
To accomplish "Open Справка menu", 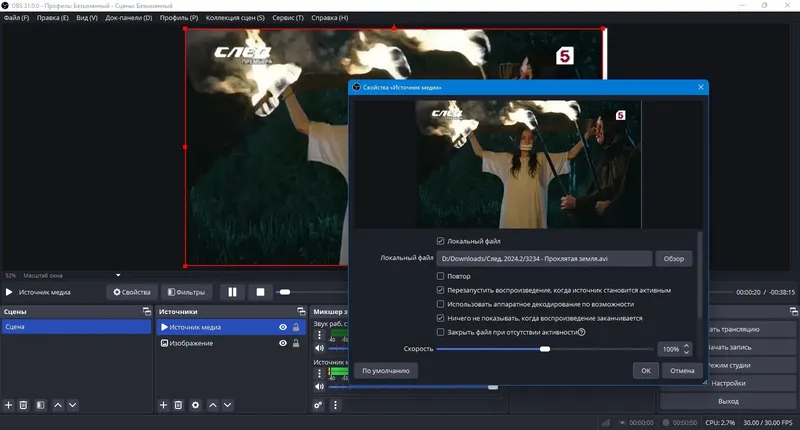I will click(x=330, y=17).
